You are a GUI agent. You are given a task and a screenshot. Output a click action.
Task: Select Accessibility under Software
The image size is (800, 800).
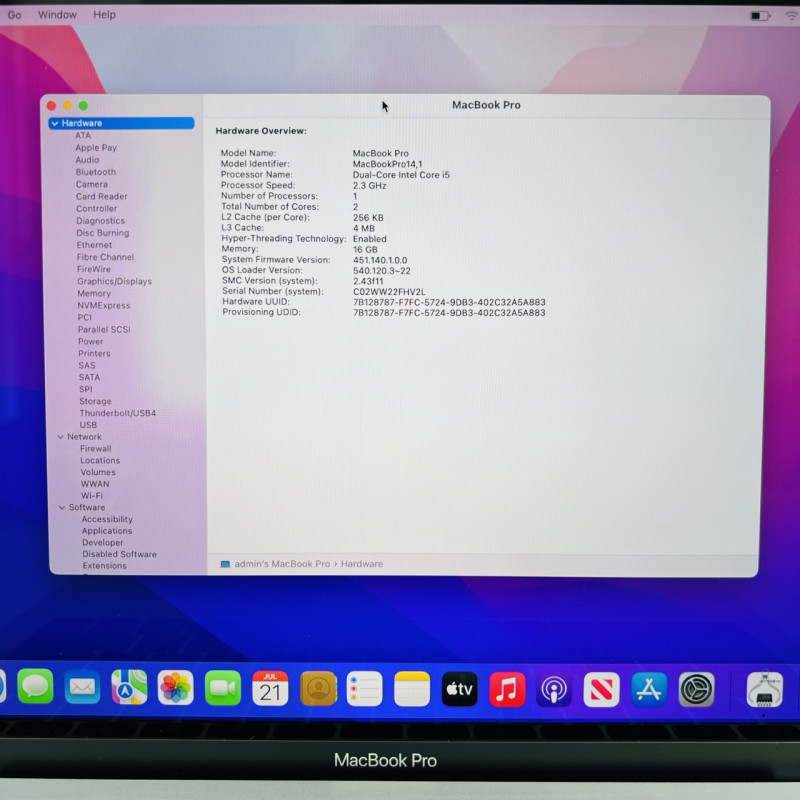[107, 519]
